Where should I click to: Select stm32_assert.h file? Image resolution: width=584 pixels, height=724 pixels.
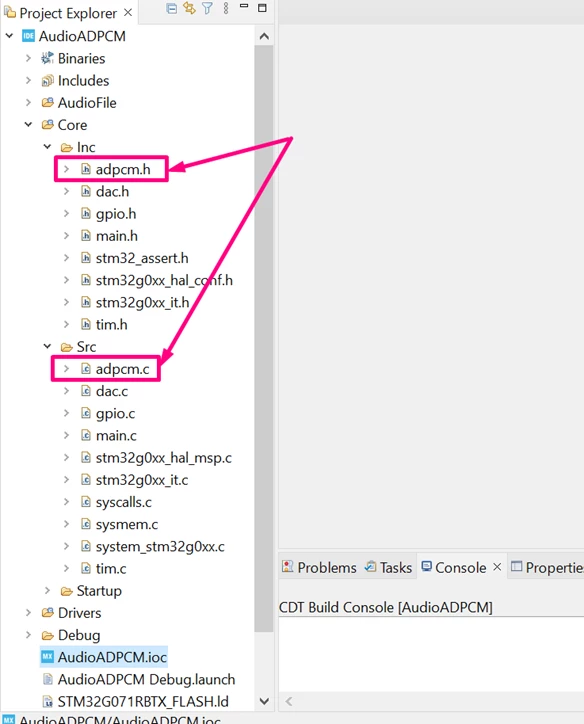pos(142,258)
